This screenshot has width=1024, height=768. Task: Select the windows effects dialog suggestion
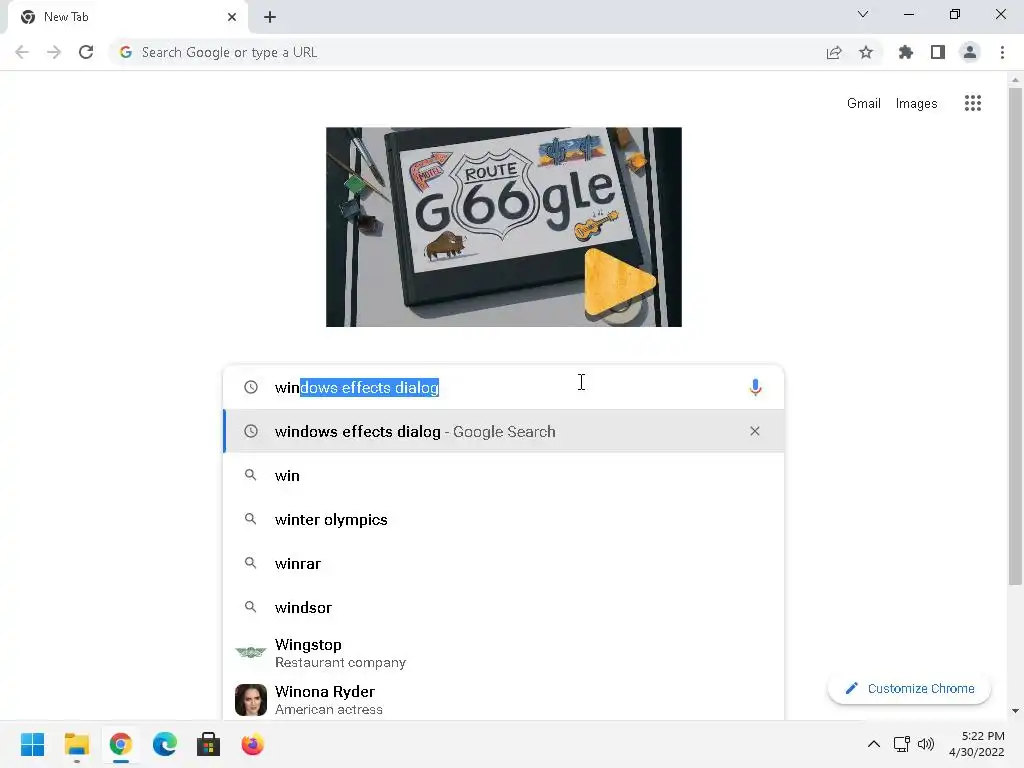pyautogui.click(x=504, y=431)
